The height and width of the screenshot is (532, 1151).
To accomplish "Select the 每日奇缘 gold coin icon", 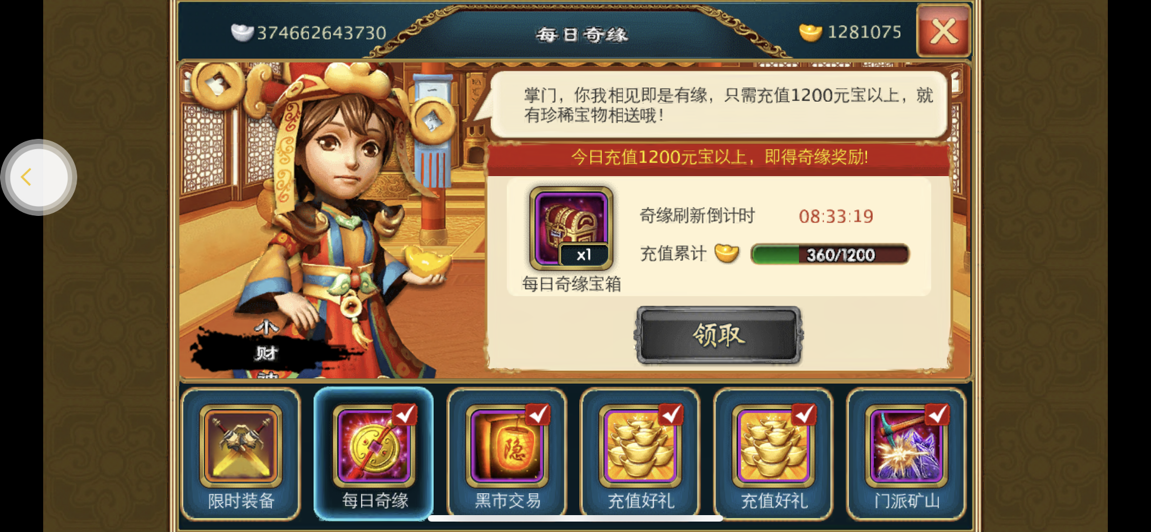I will (x=374, y=446).
